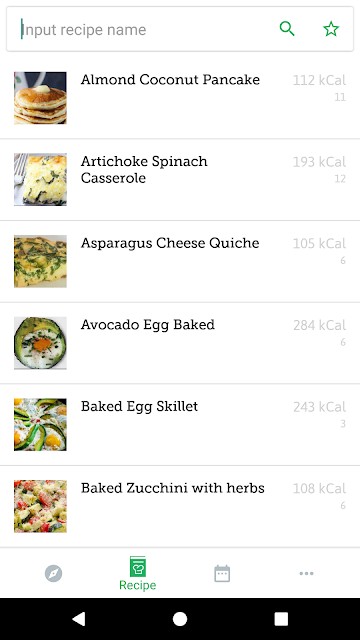Tap the 243 kCal label
This screenshot has height=640, width=360.
pos(319,407)
